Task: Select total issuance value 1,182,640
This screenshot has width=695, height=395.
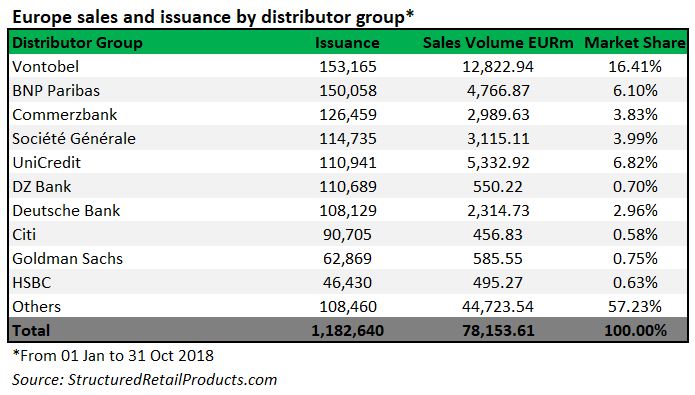Action: pyautogui.click(x=348, y=331)
